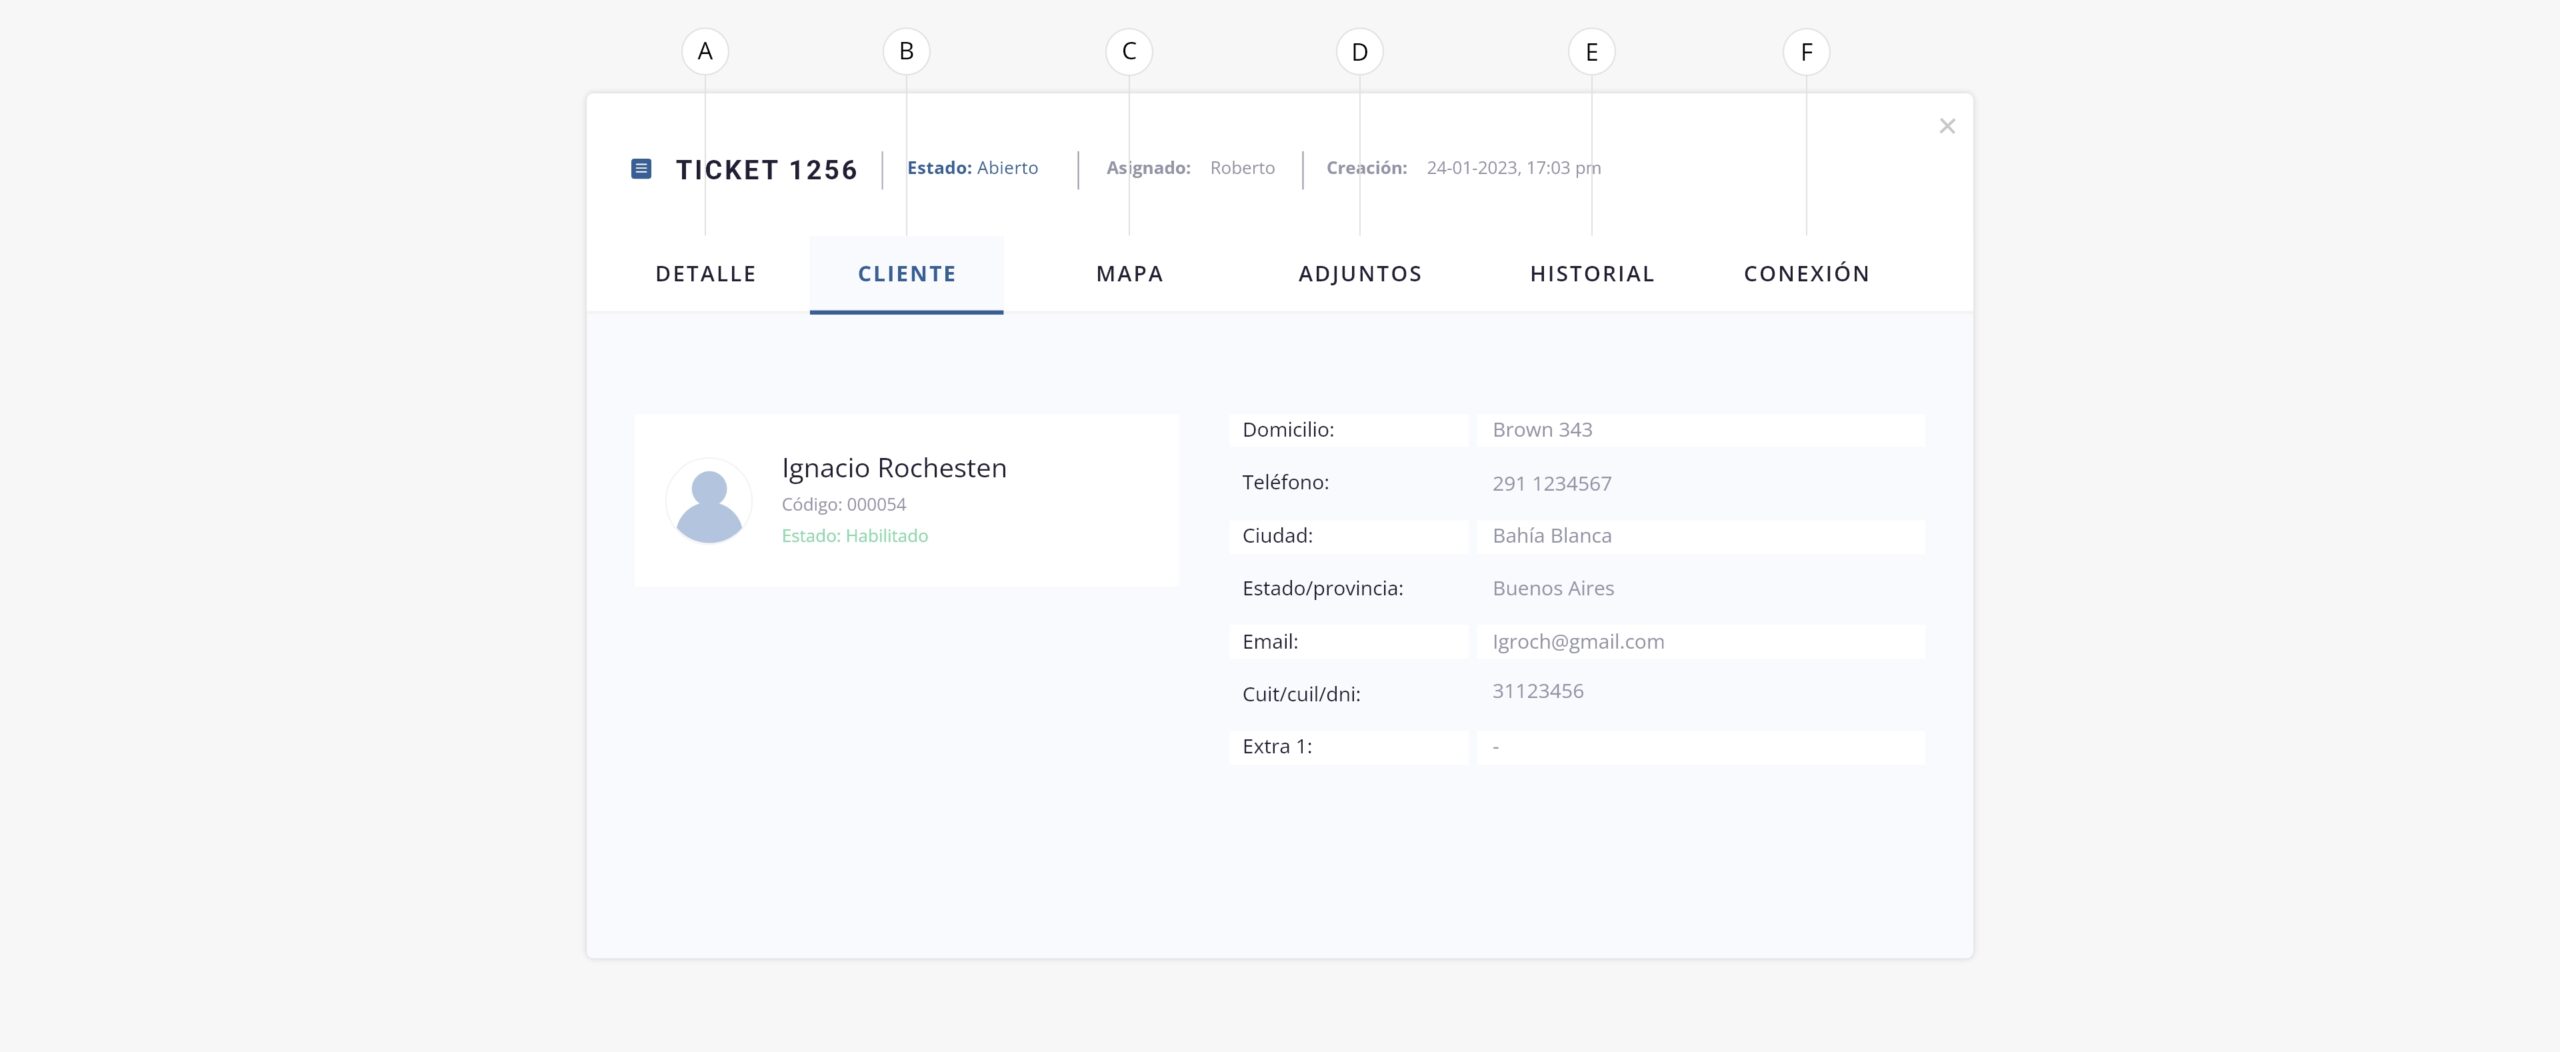Go to the Adjuntos tab
This screenshot has height=1052, width=2560.
click(x=1359, y=274)
